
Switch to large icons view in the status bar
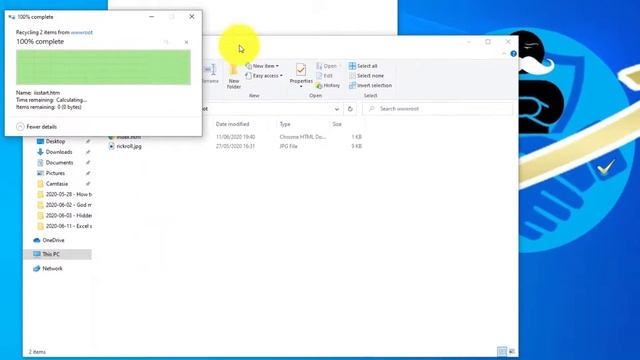point(512,351)
